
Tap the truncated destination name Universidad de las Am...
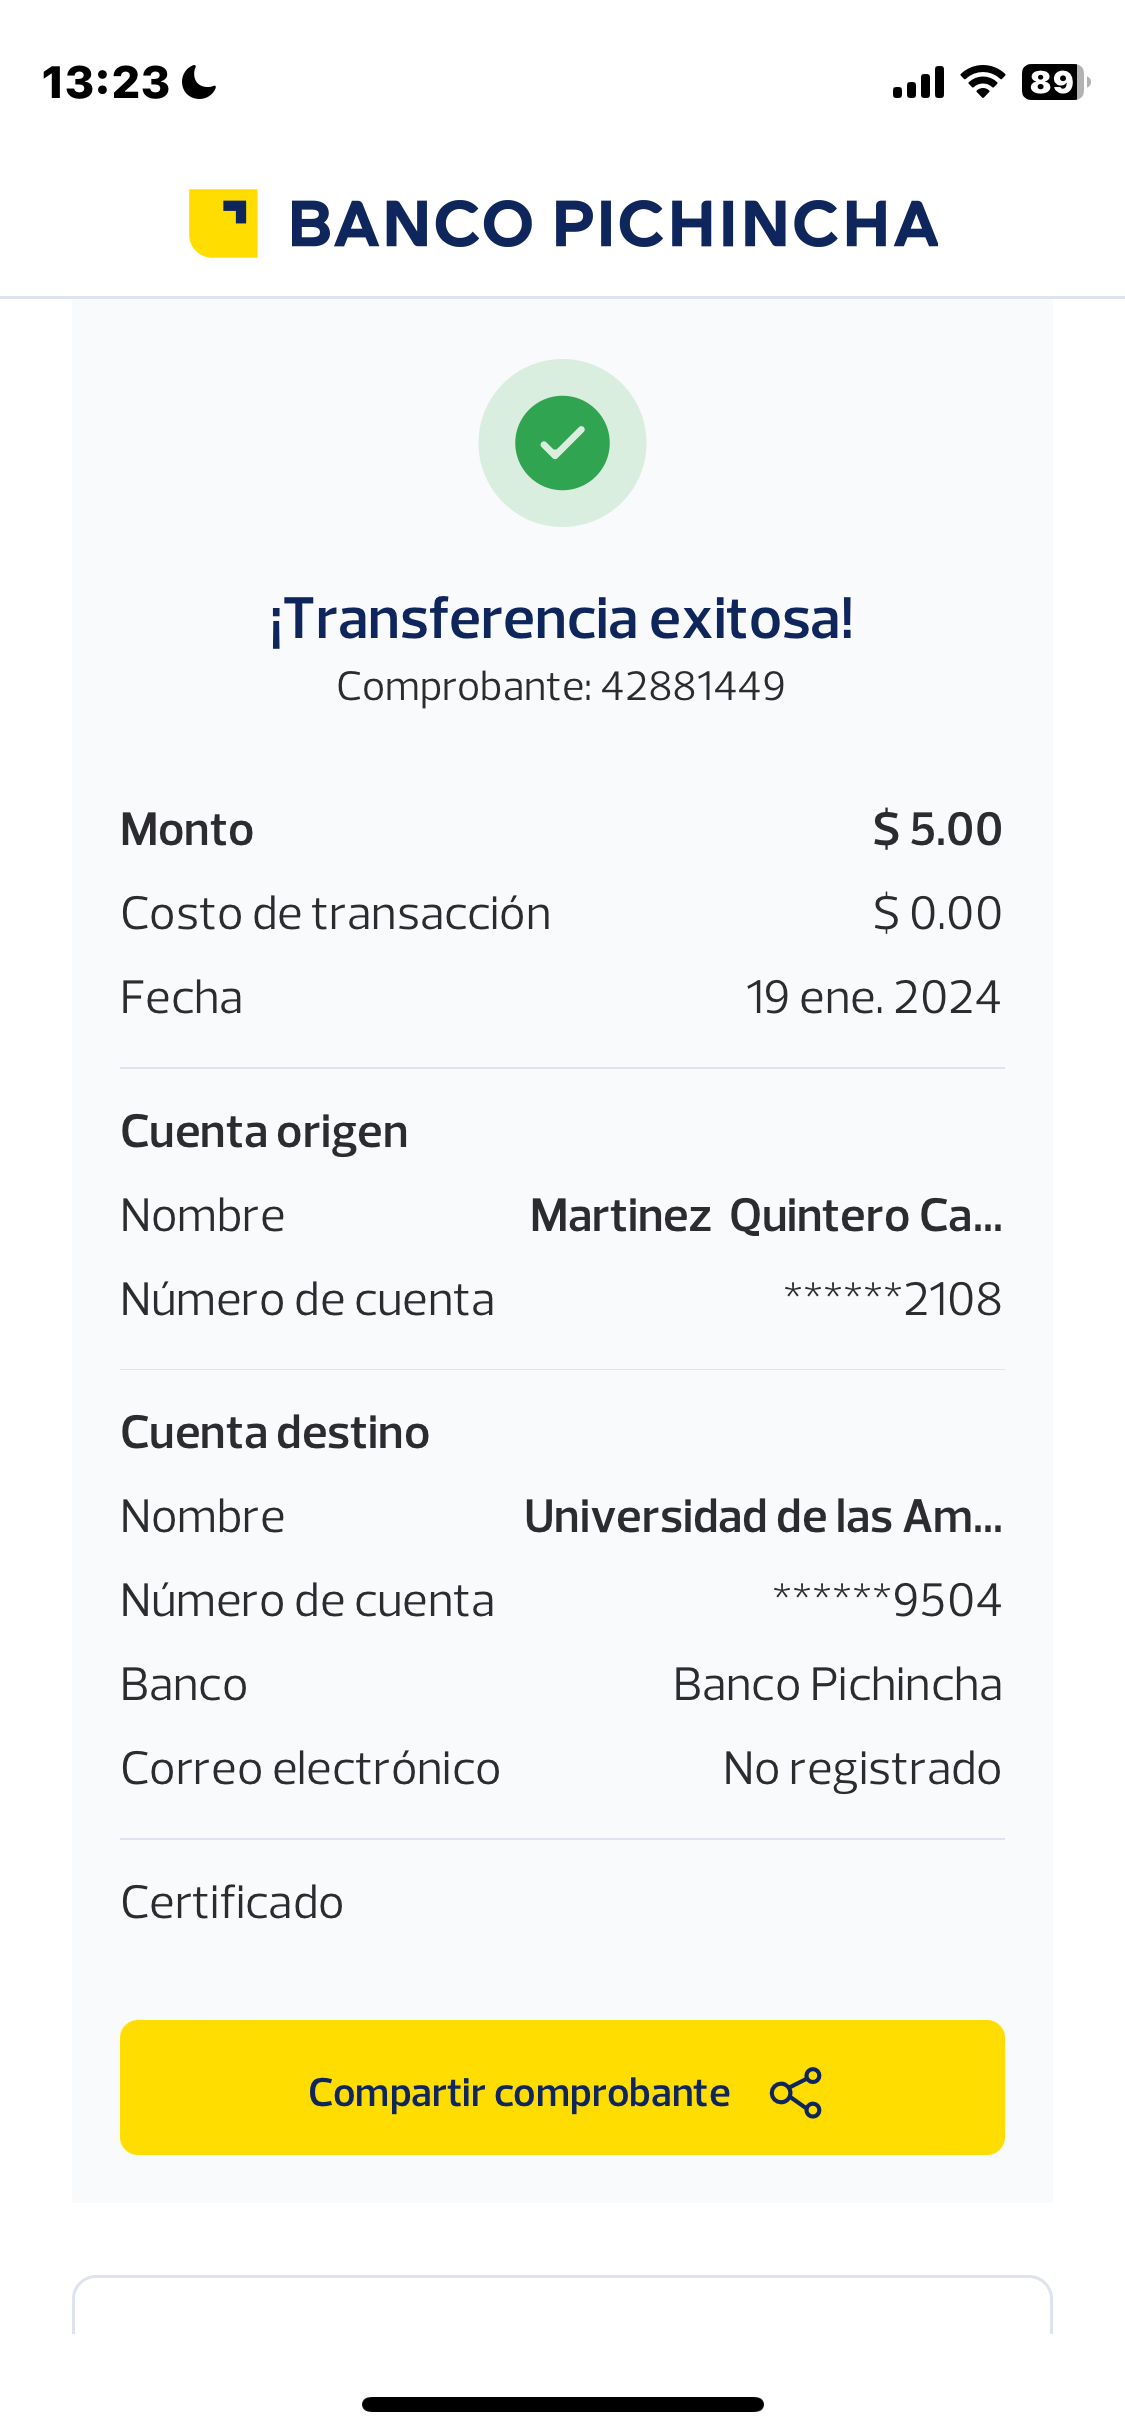762,1517
